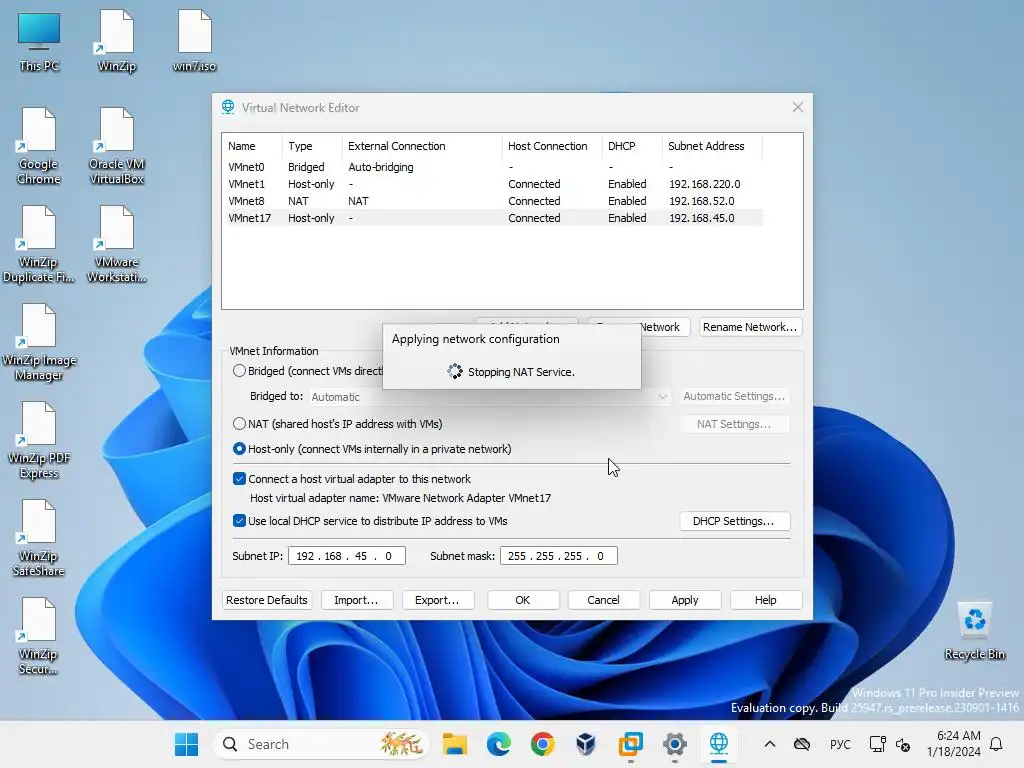Select the Bridged radio option
Viewport: 1024px width, 768px height.
click(x=239, y=371)
